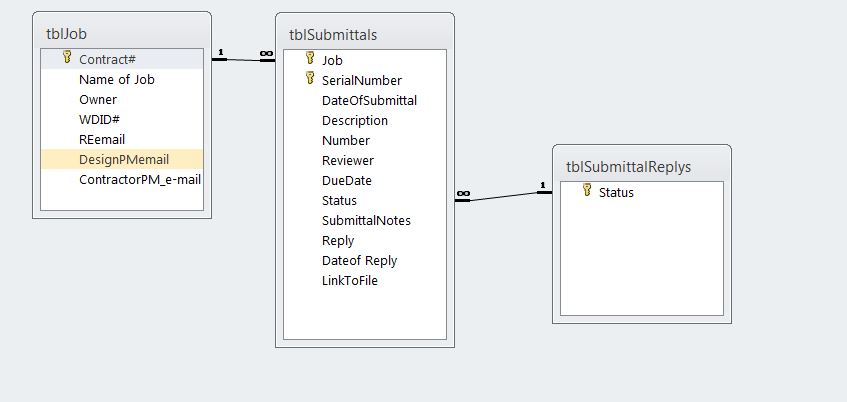Click the Reviewer field in tblSubmittals
Image resolution: width=847 pixels, height=402 pixels.
tap(347, 160)
